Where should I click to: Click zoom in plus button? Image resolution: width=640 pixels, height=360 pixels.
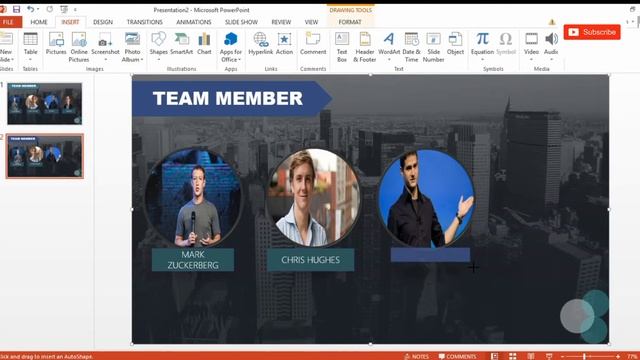point(618,356)
